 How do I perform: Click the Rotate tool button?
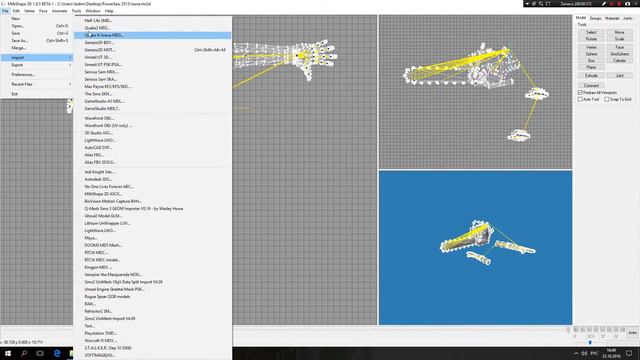(591, 39)
